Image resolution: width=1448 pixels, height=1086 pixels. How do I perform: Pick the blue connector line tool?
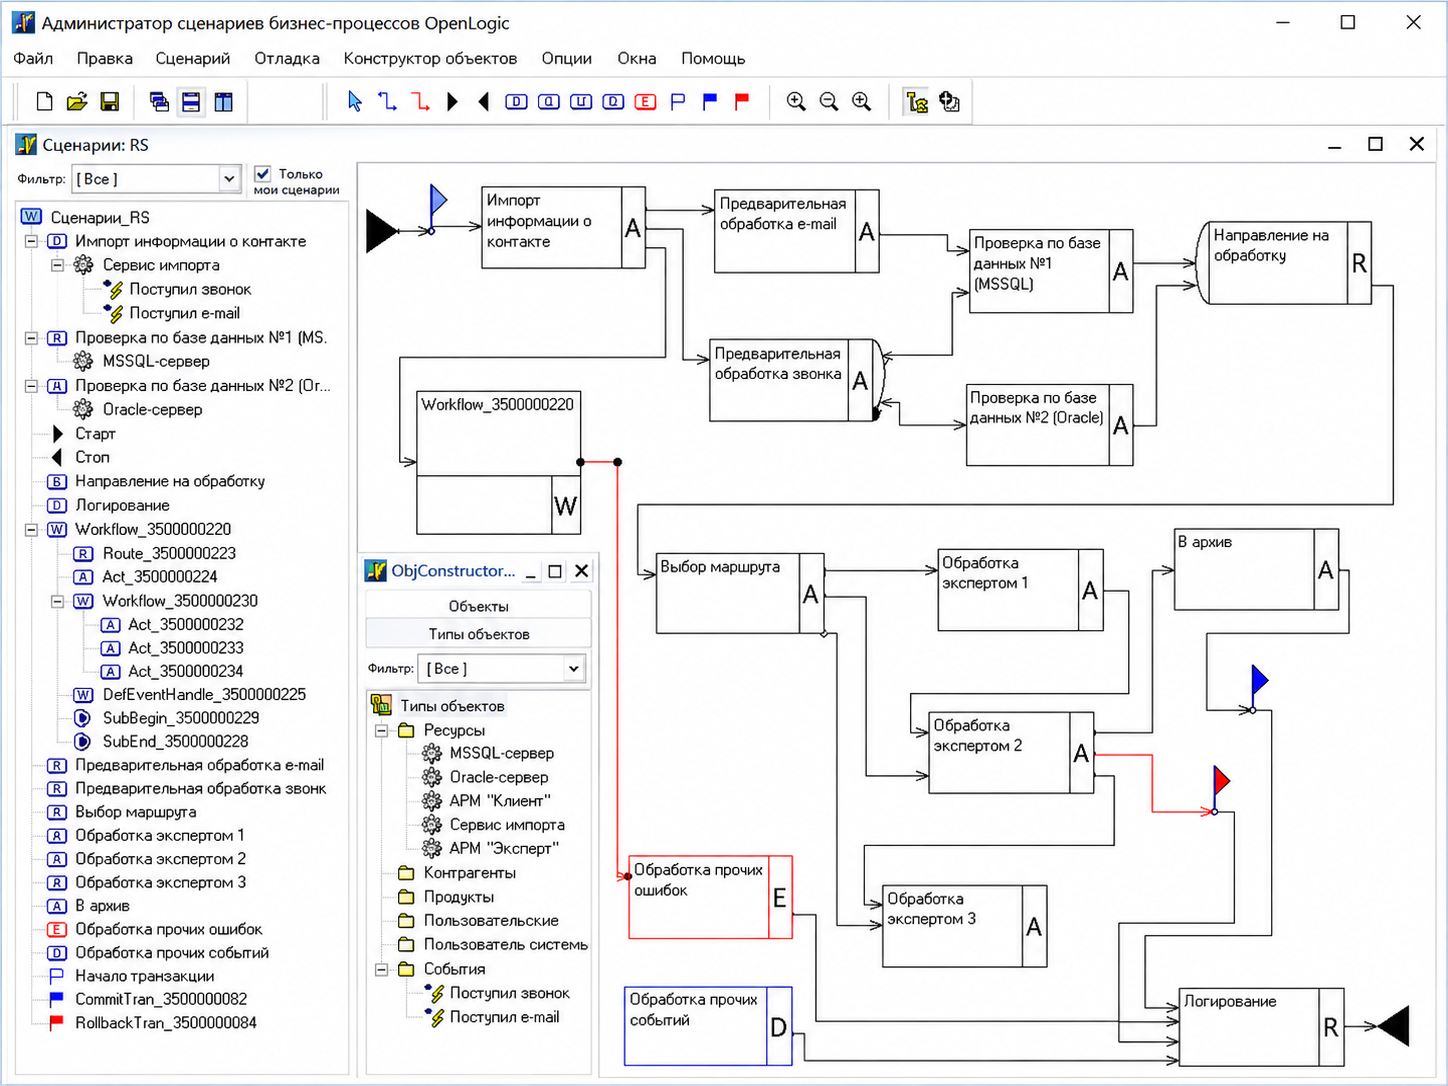coord(387,101)
